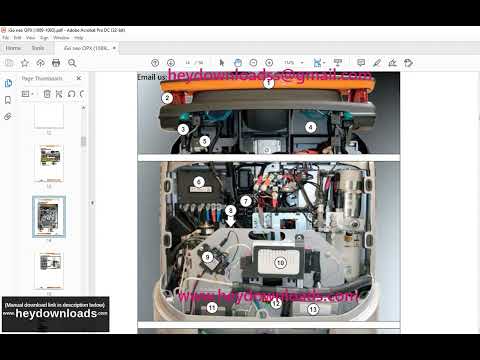Click the Save file icon in toolbar
This screenshot has width=480, height=360.
click(9, 63)
